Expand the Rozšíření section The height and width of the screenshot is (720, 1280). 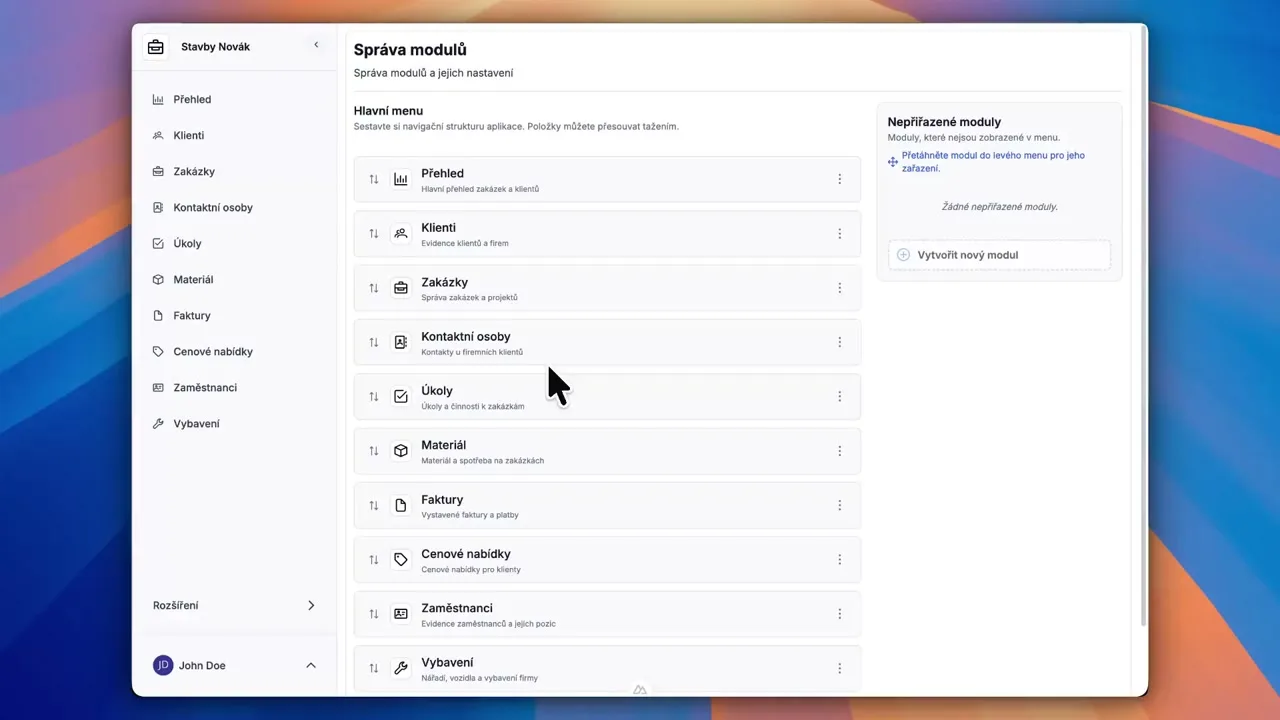236,605
